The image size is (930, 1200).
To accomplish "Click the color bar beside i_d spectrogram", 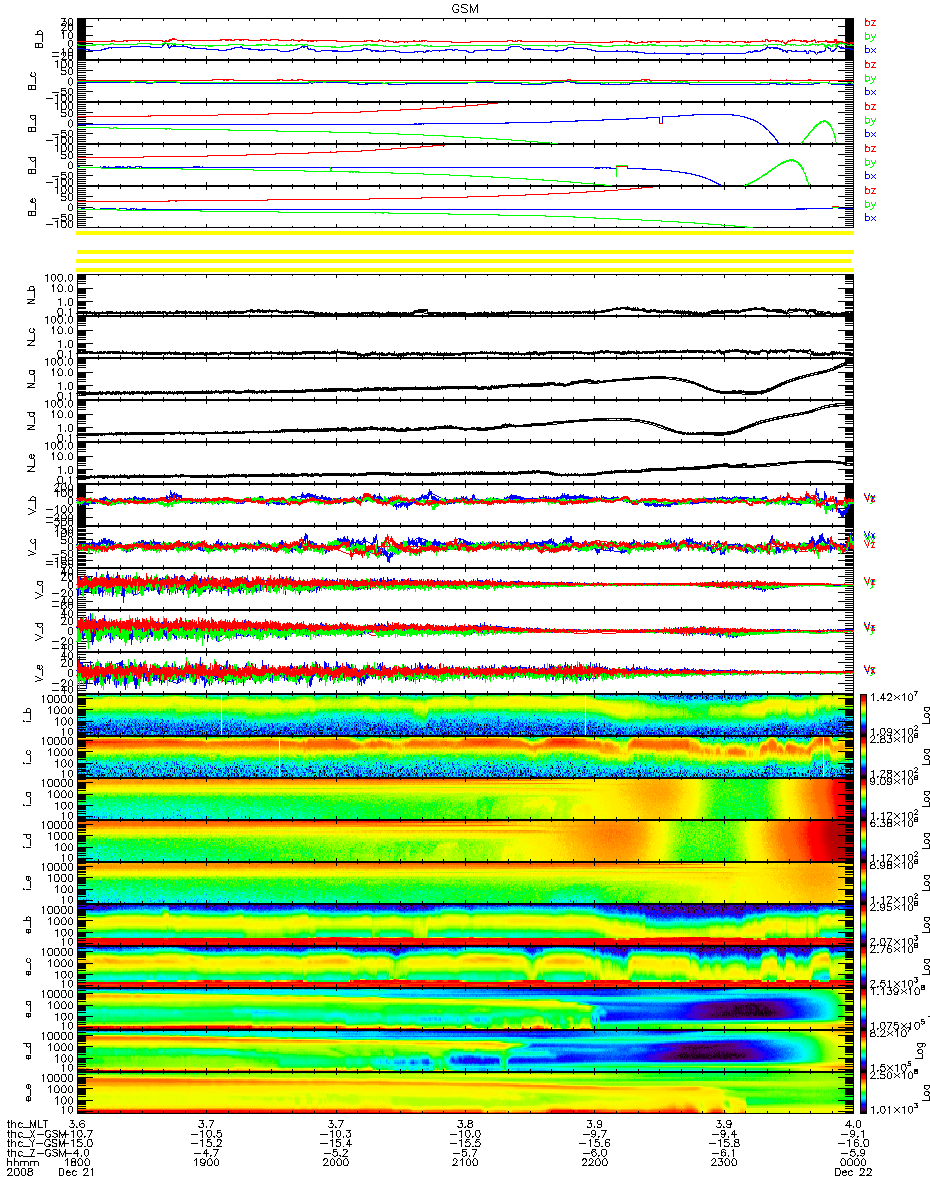I will point(864,840).
